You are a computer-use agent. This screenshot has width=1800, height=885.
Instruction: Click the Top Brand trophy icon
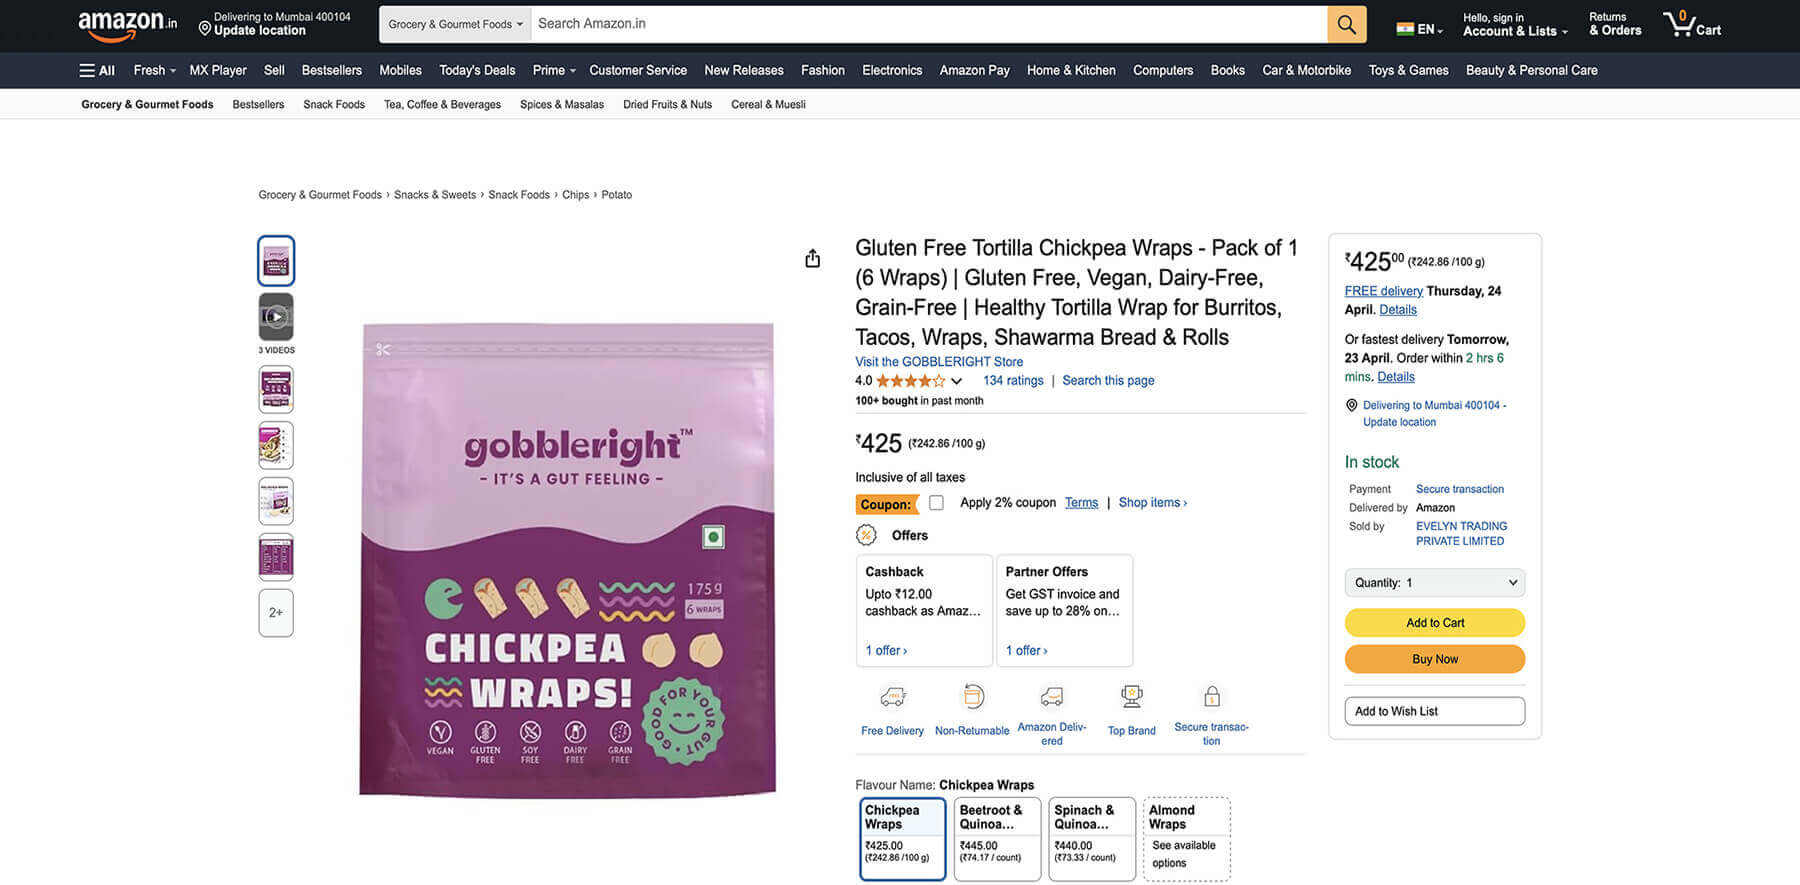(x=1131, y=697)
